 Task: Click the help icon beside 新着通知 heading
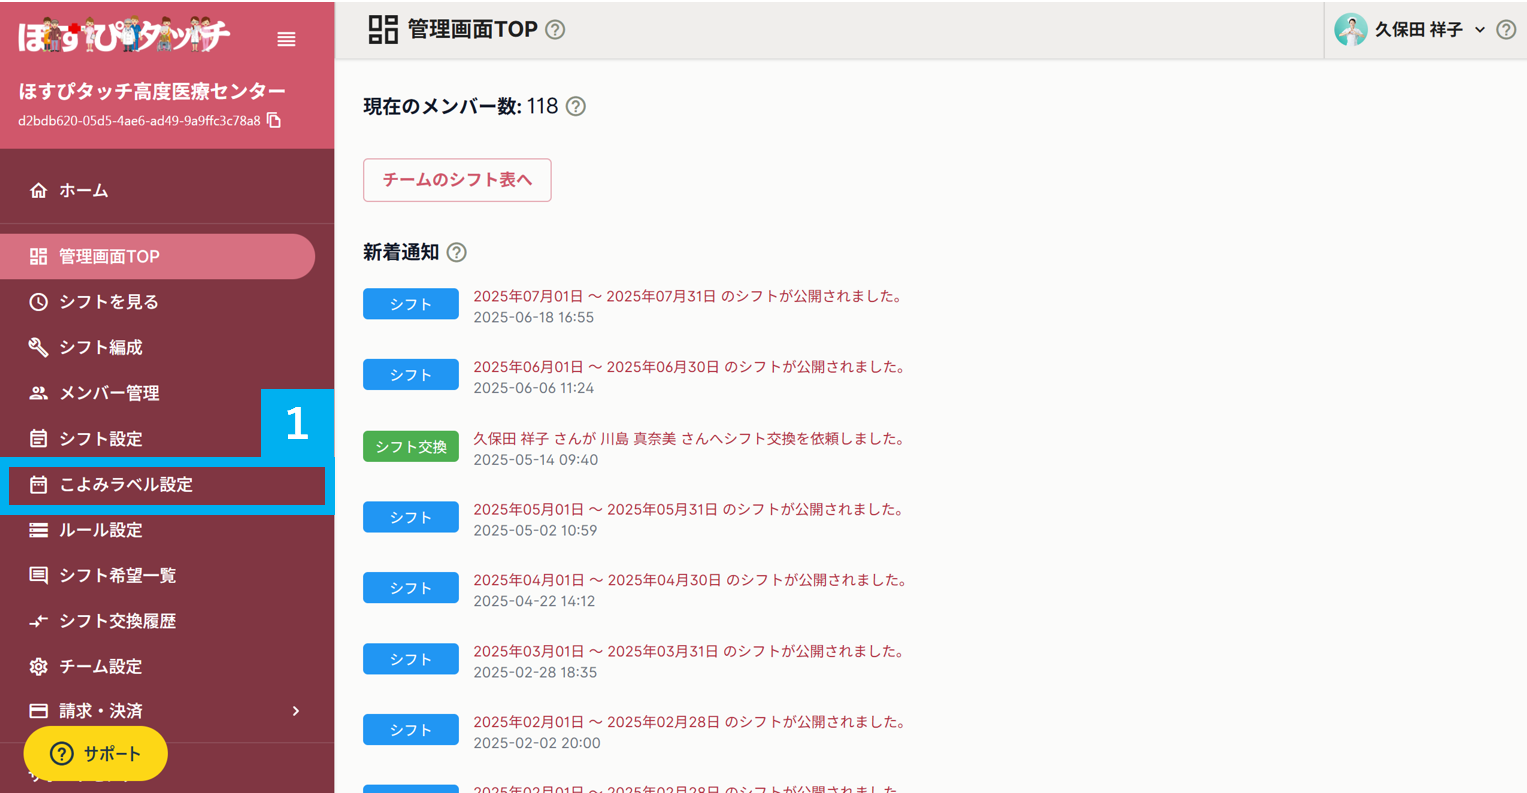(x=457, y=252)
